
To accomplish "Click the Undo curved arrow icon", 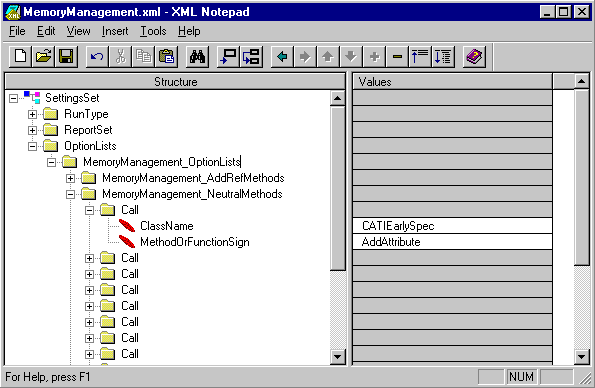I will pyautogui.click(x=97, y=57).
